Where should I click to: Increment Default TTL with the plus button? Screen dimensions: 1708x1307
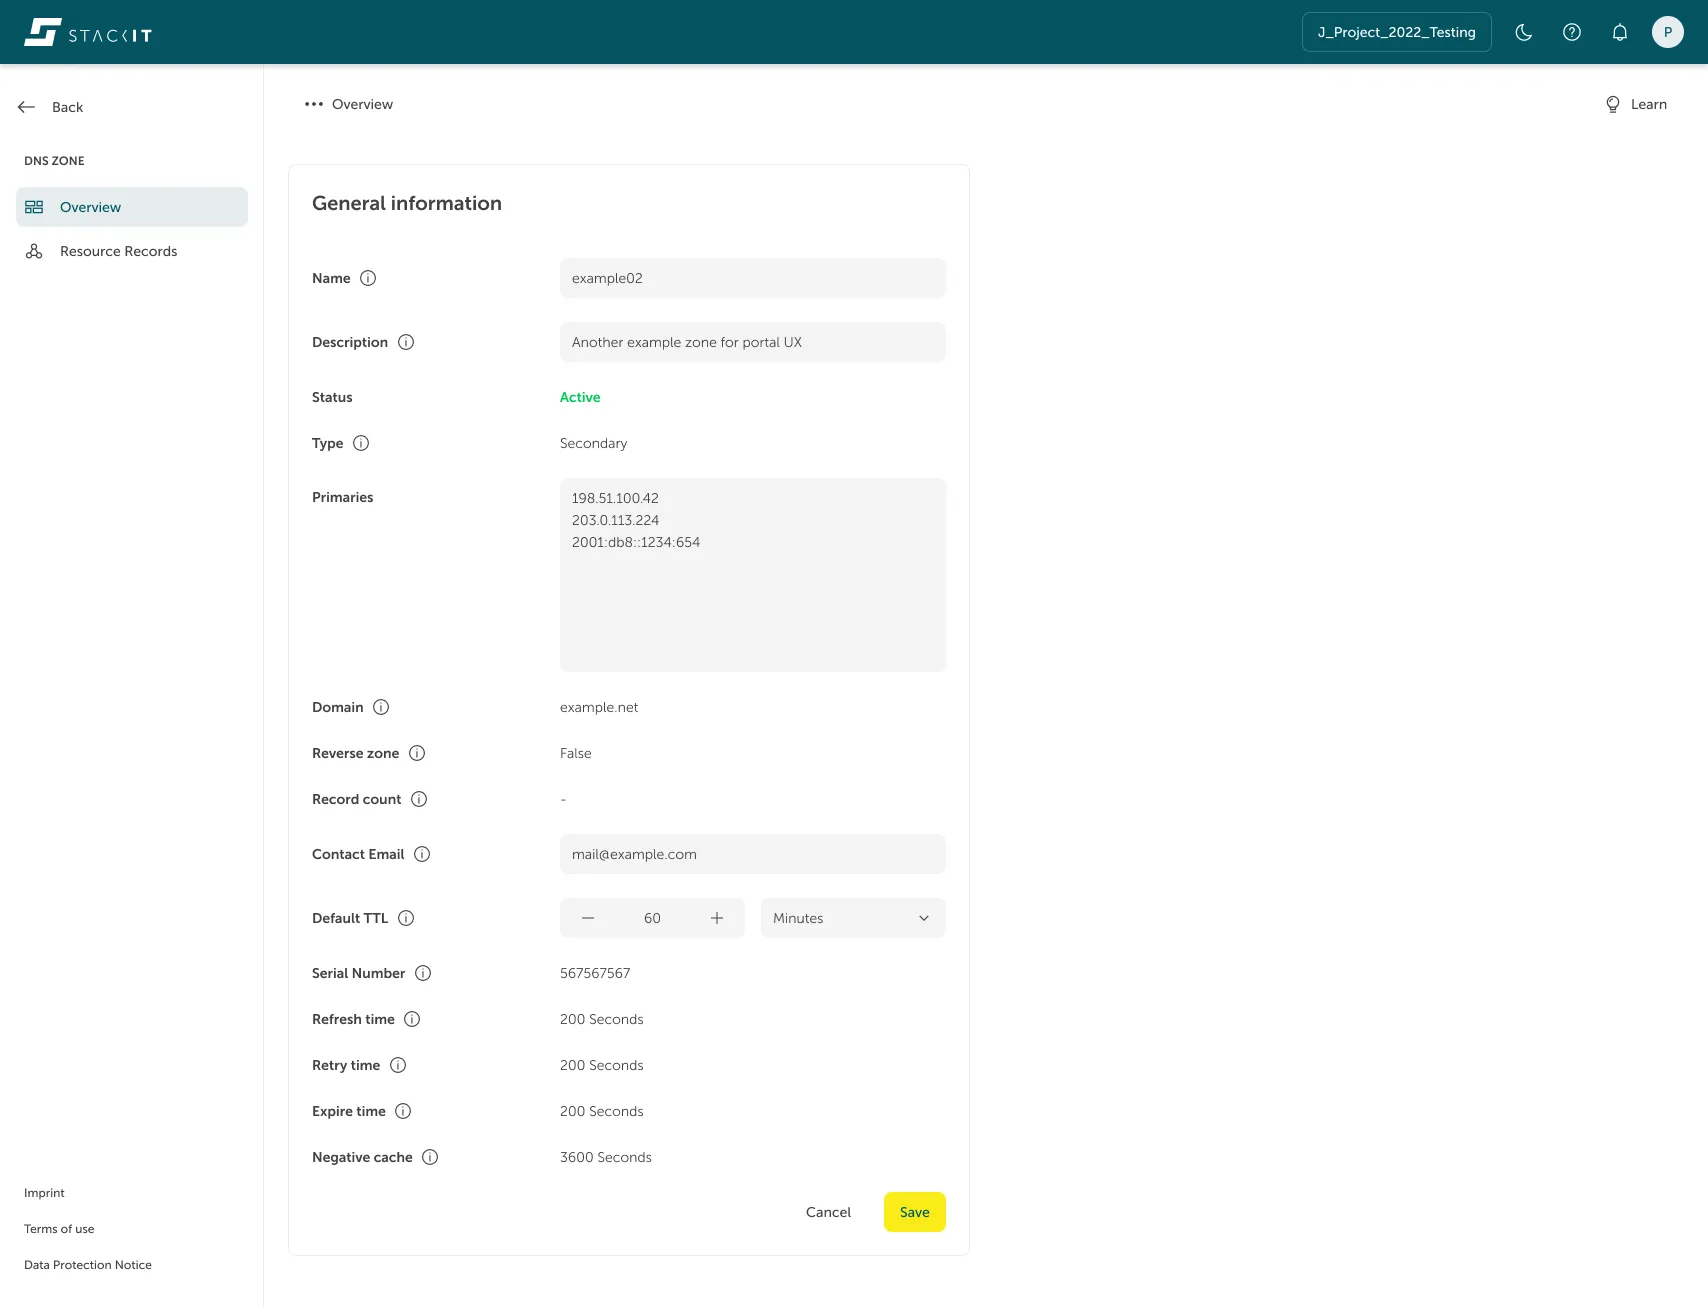pyautogui.click(x=716, y=918)
